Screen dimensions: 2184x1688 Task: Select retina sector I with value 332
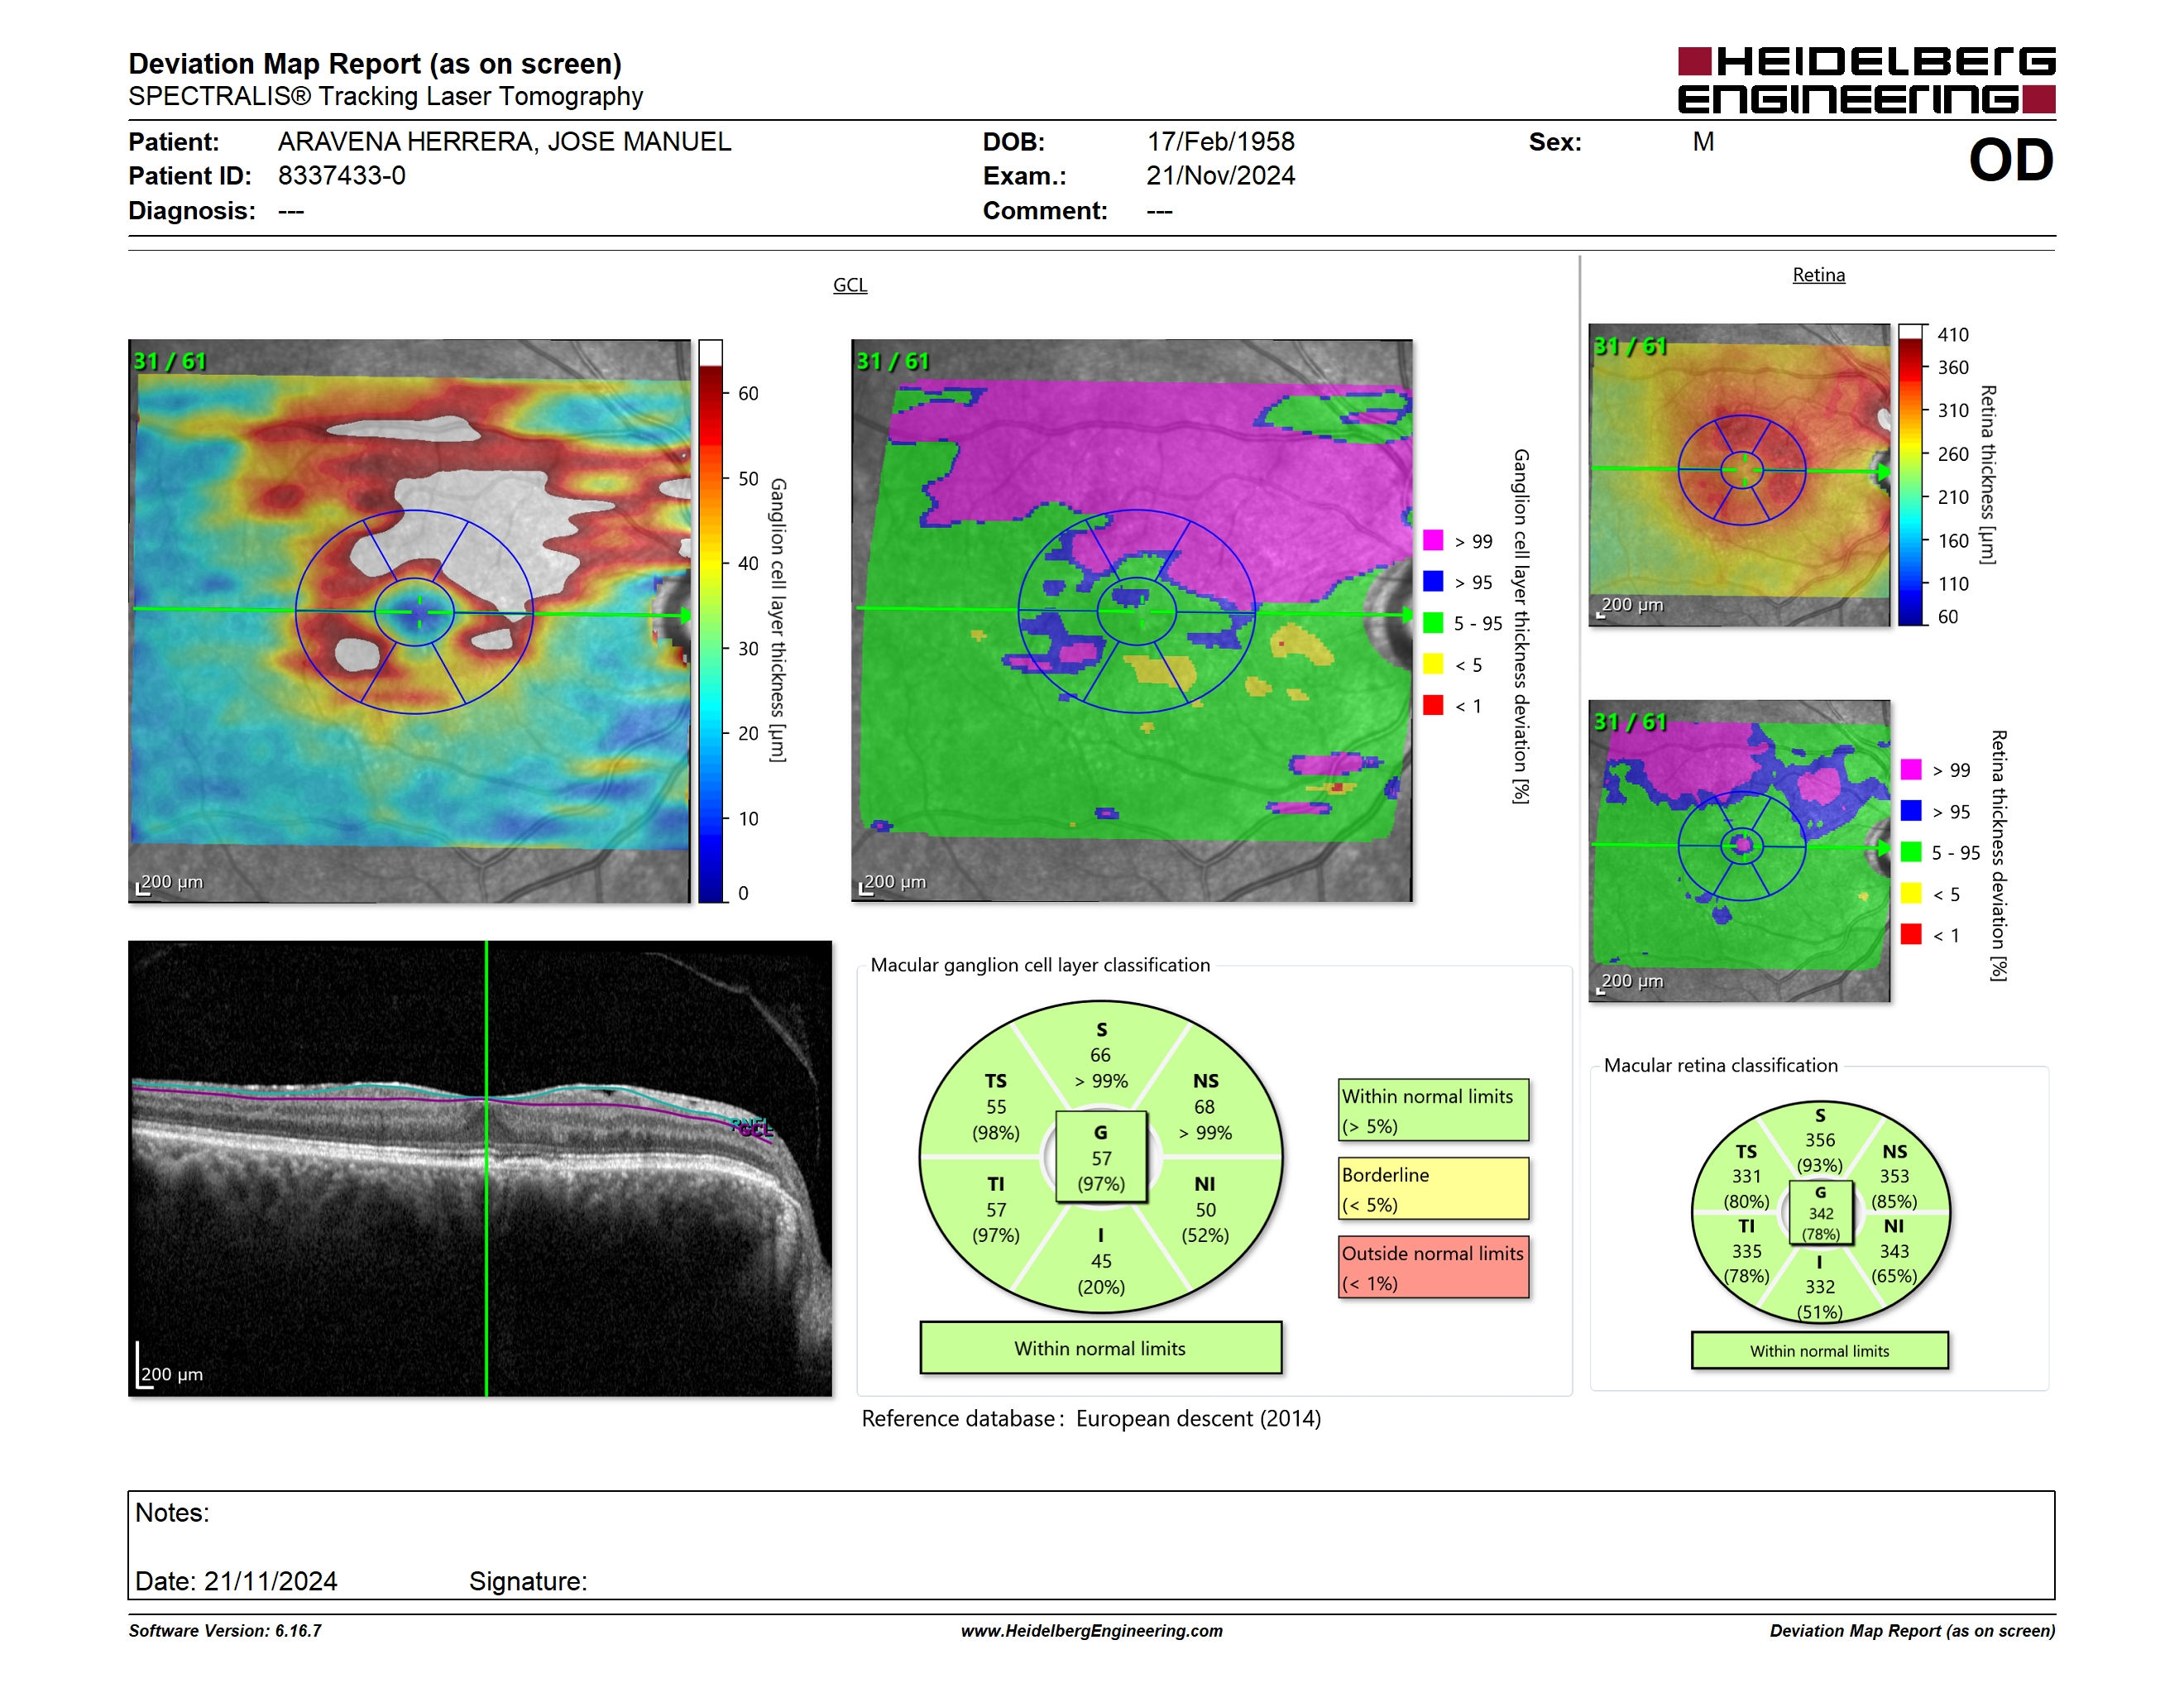pos(1819,1287)
